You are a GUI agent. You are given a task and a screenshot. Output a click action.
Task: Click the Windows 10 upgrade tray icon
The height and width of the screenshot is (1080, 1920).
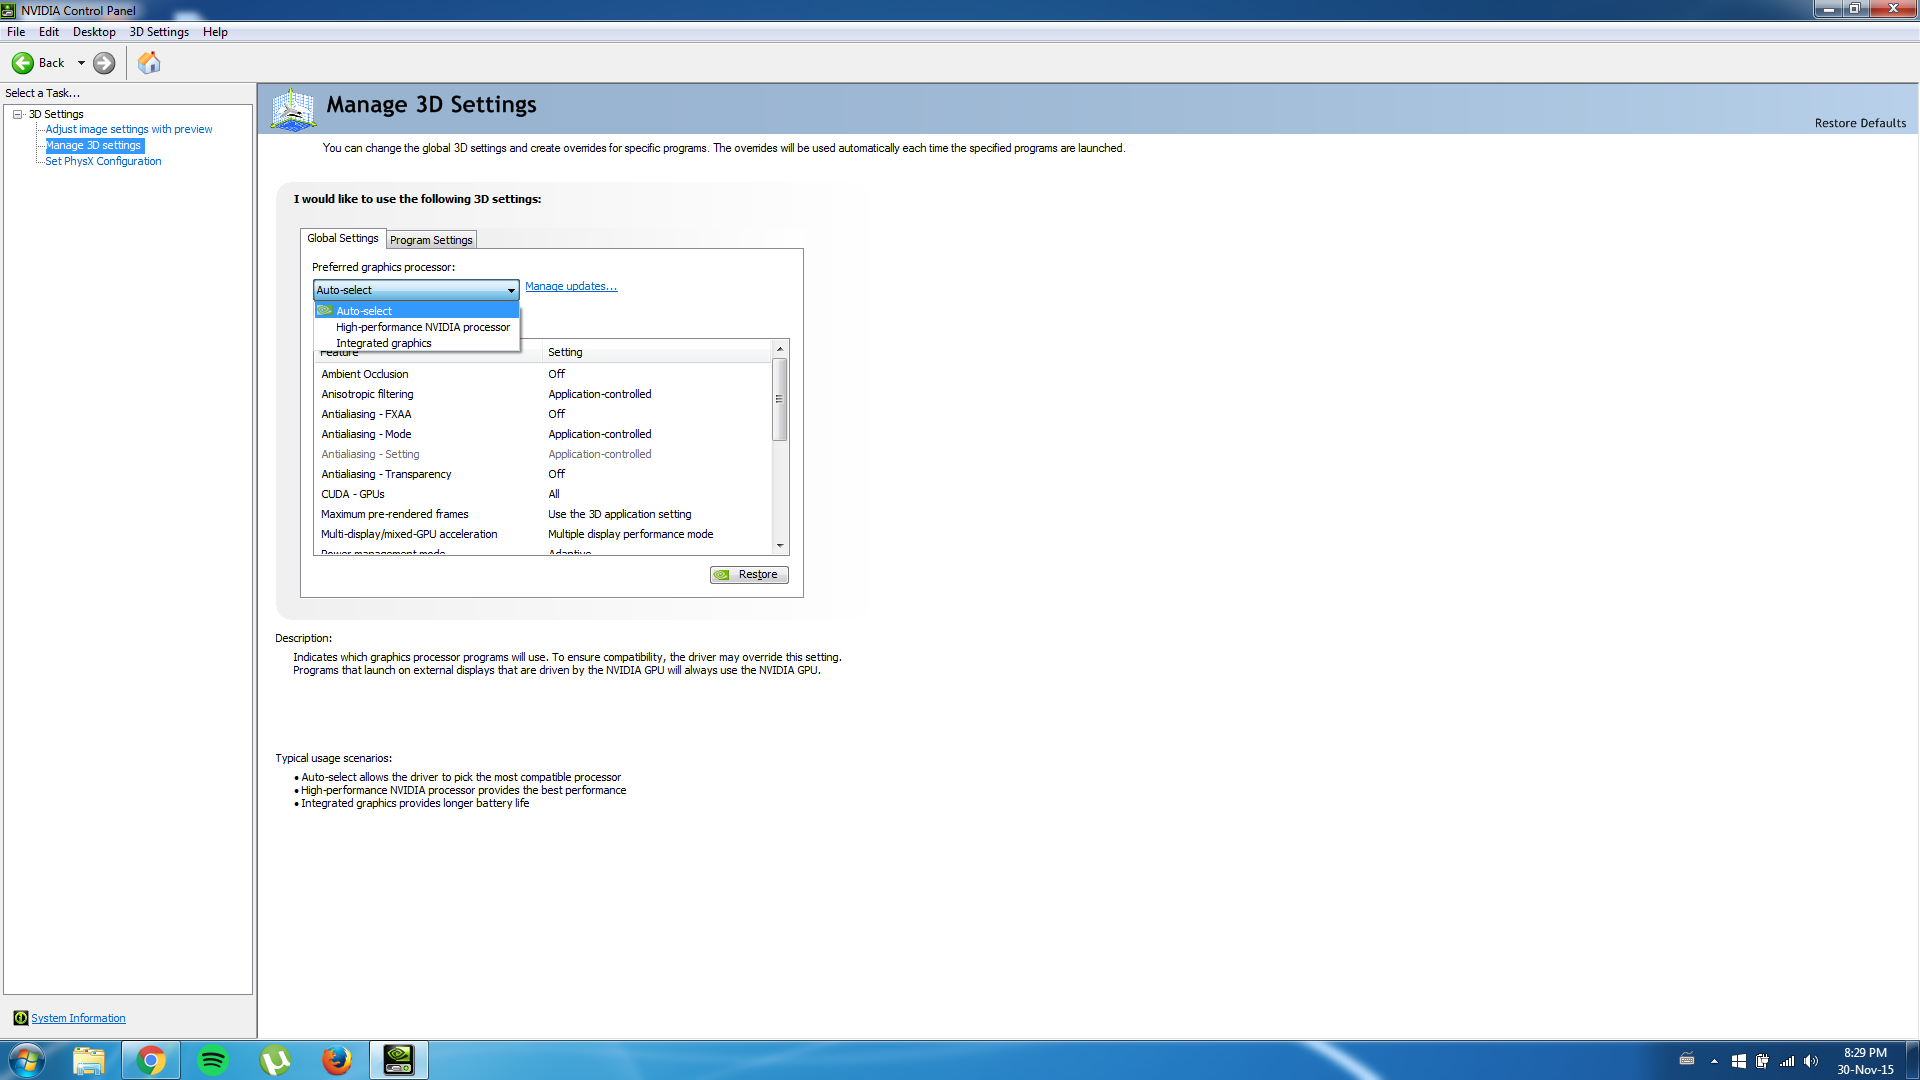pos(1739,1061)
